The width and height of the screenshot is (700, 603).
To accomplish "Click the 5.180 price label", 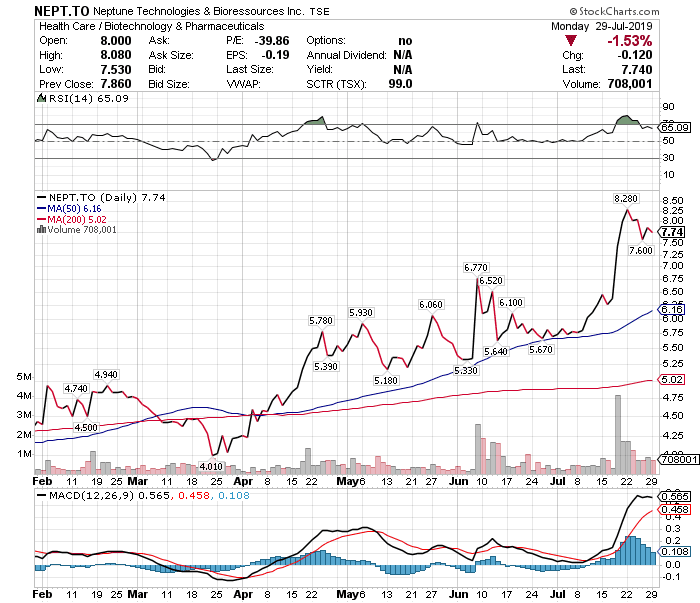I will (386, 380).
